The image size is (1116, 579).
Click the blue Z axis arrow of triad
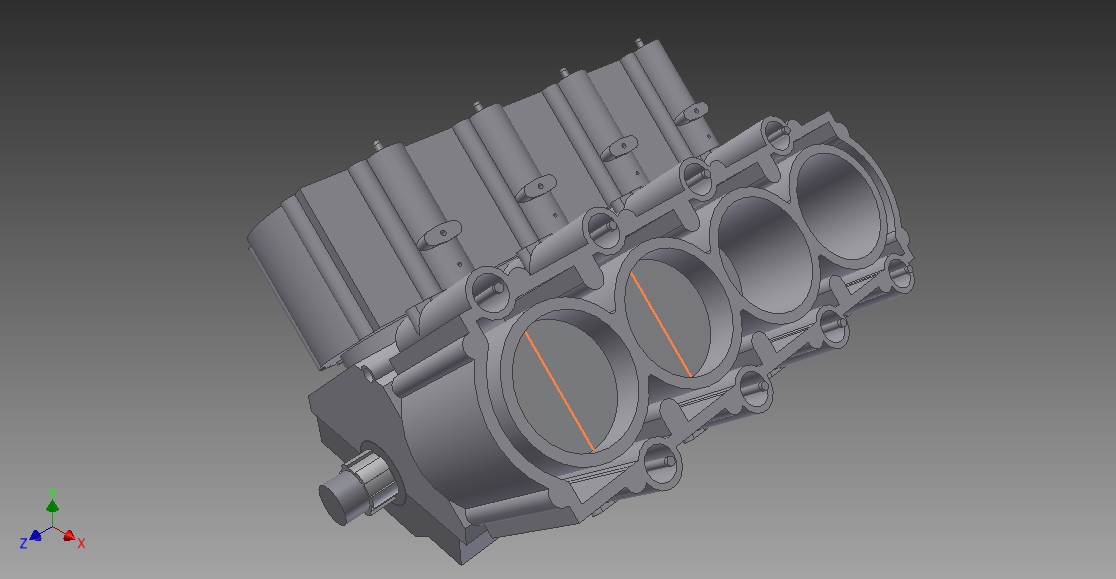point(36,535)
